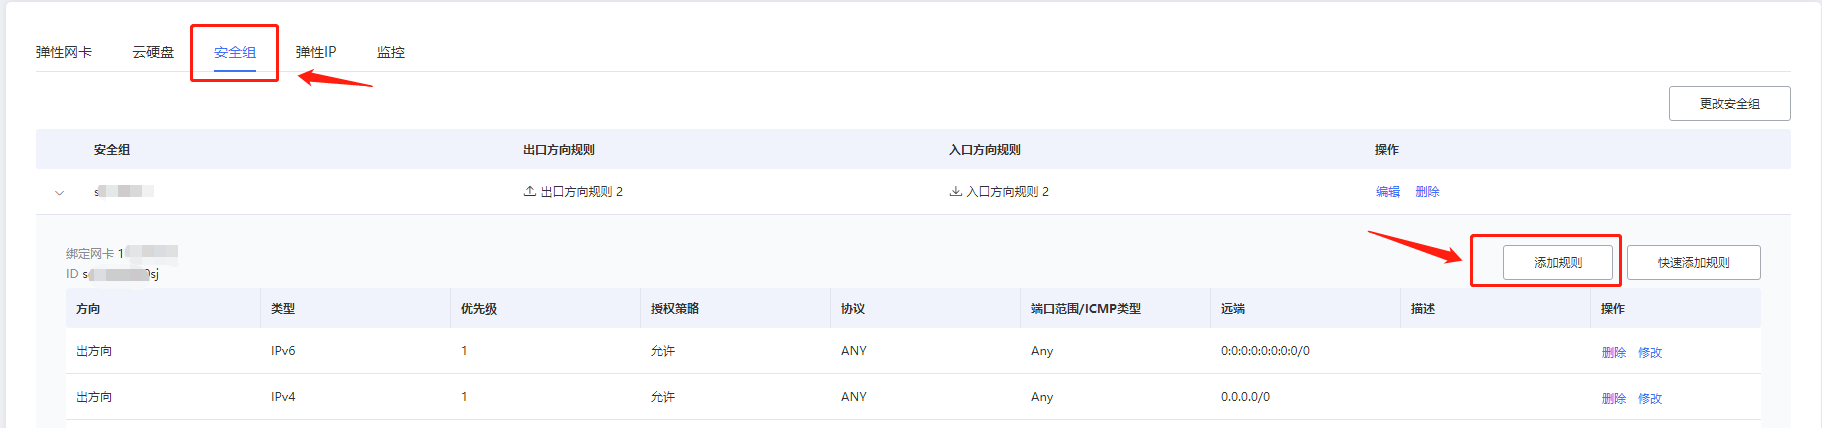Image resolution: width=1822 pixels, height=428 pixels.
Task: Delete the IPv4 outbound rule
Action: (x=1614, y=398)
